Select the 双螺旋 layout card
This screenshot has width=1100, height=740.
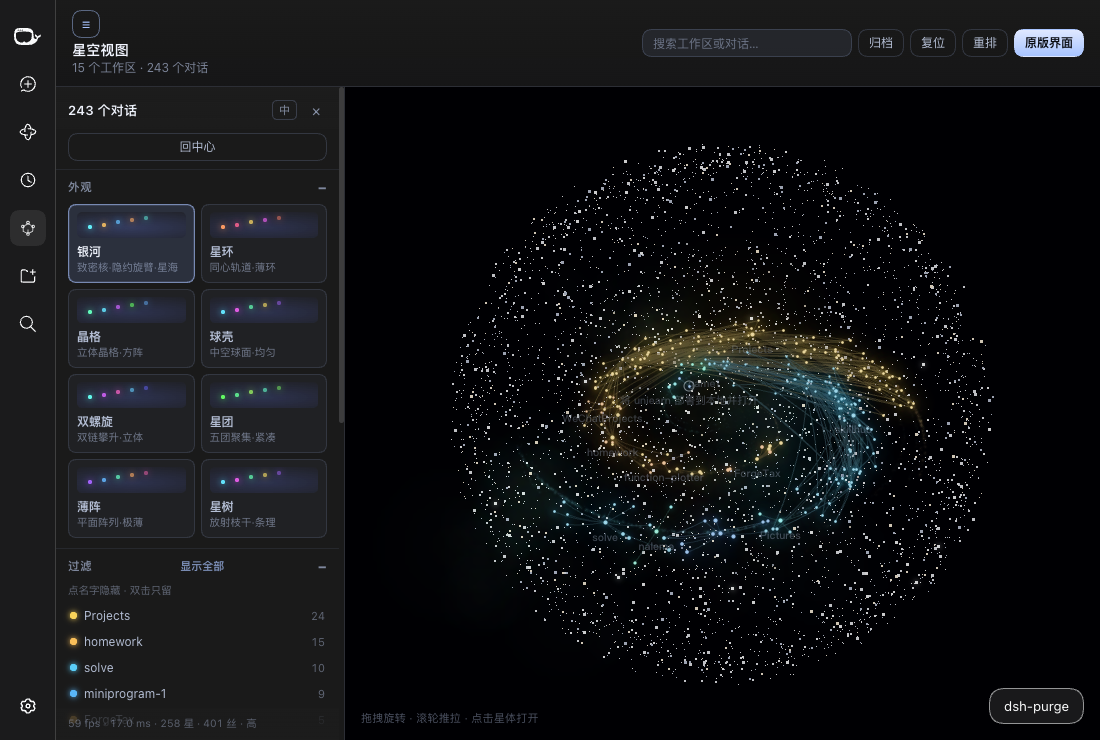click(x=131, y=413)
